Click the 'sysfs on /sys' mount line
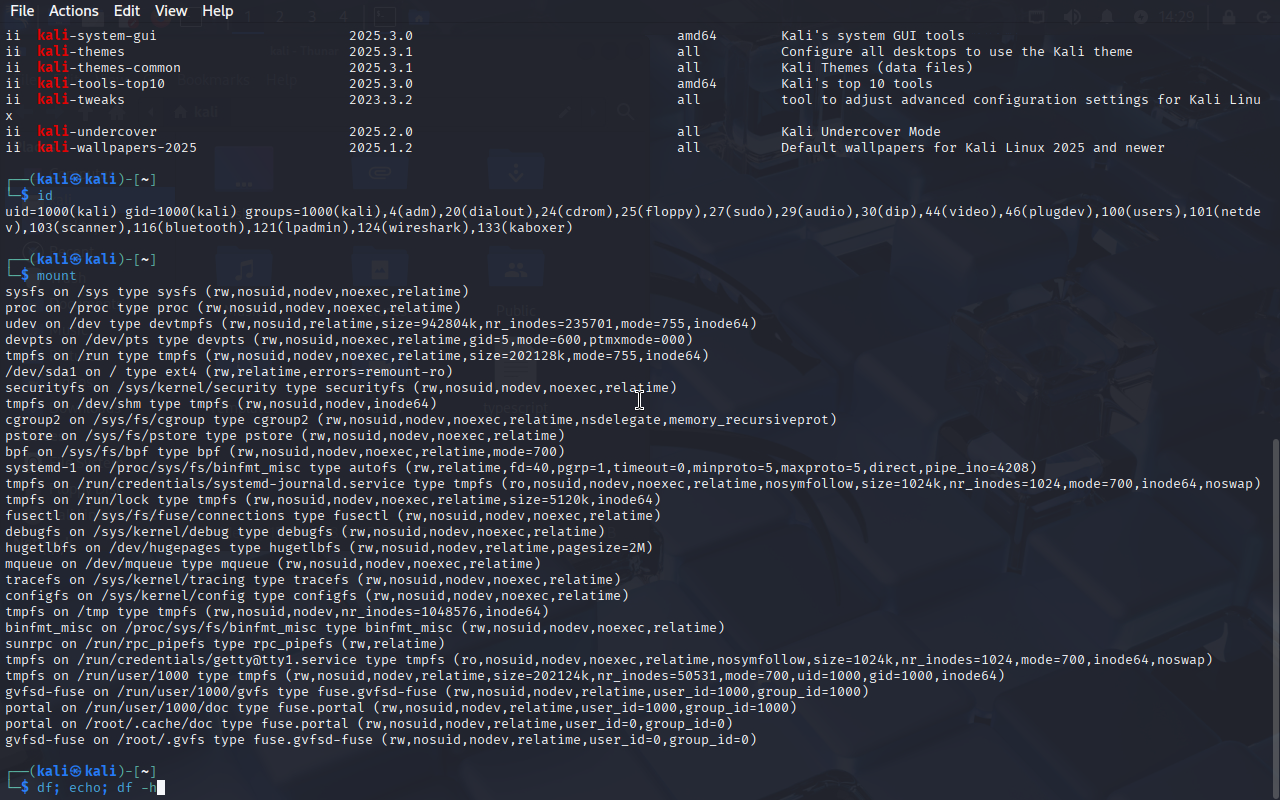 coord(237,292)
